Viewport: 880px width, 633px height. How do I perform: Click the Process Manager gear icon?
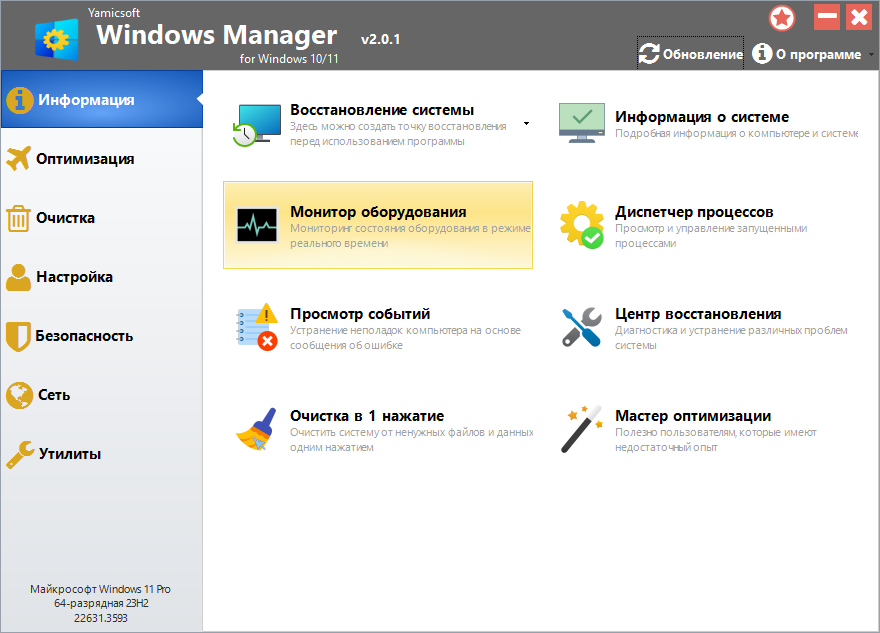tap(580, 225)
